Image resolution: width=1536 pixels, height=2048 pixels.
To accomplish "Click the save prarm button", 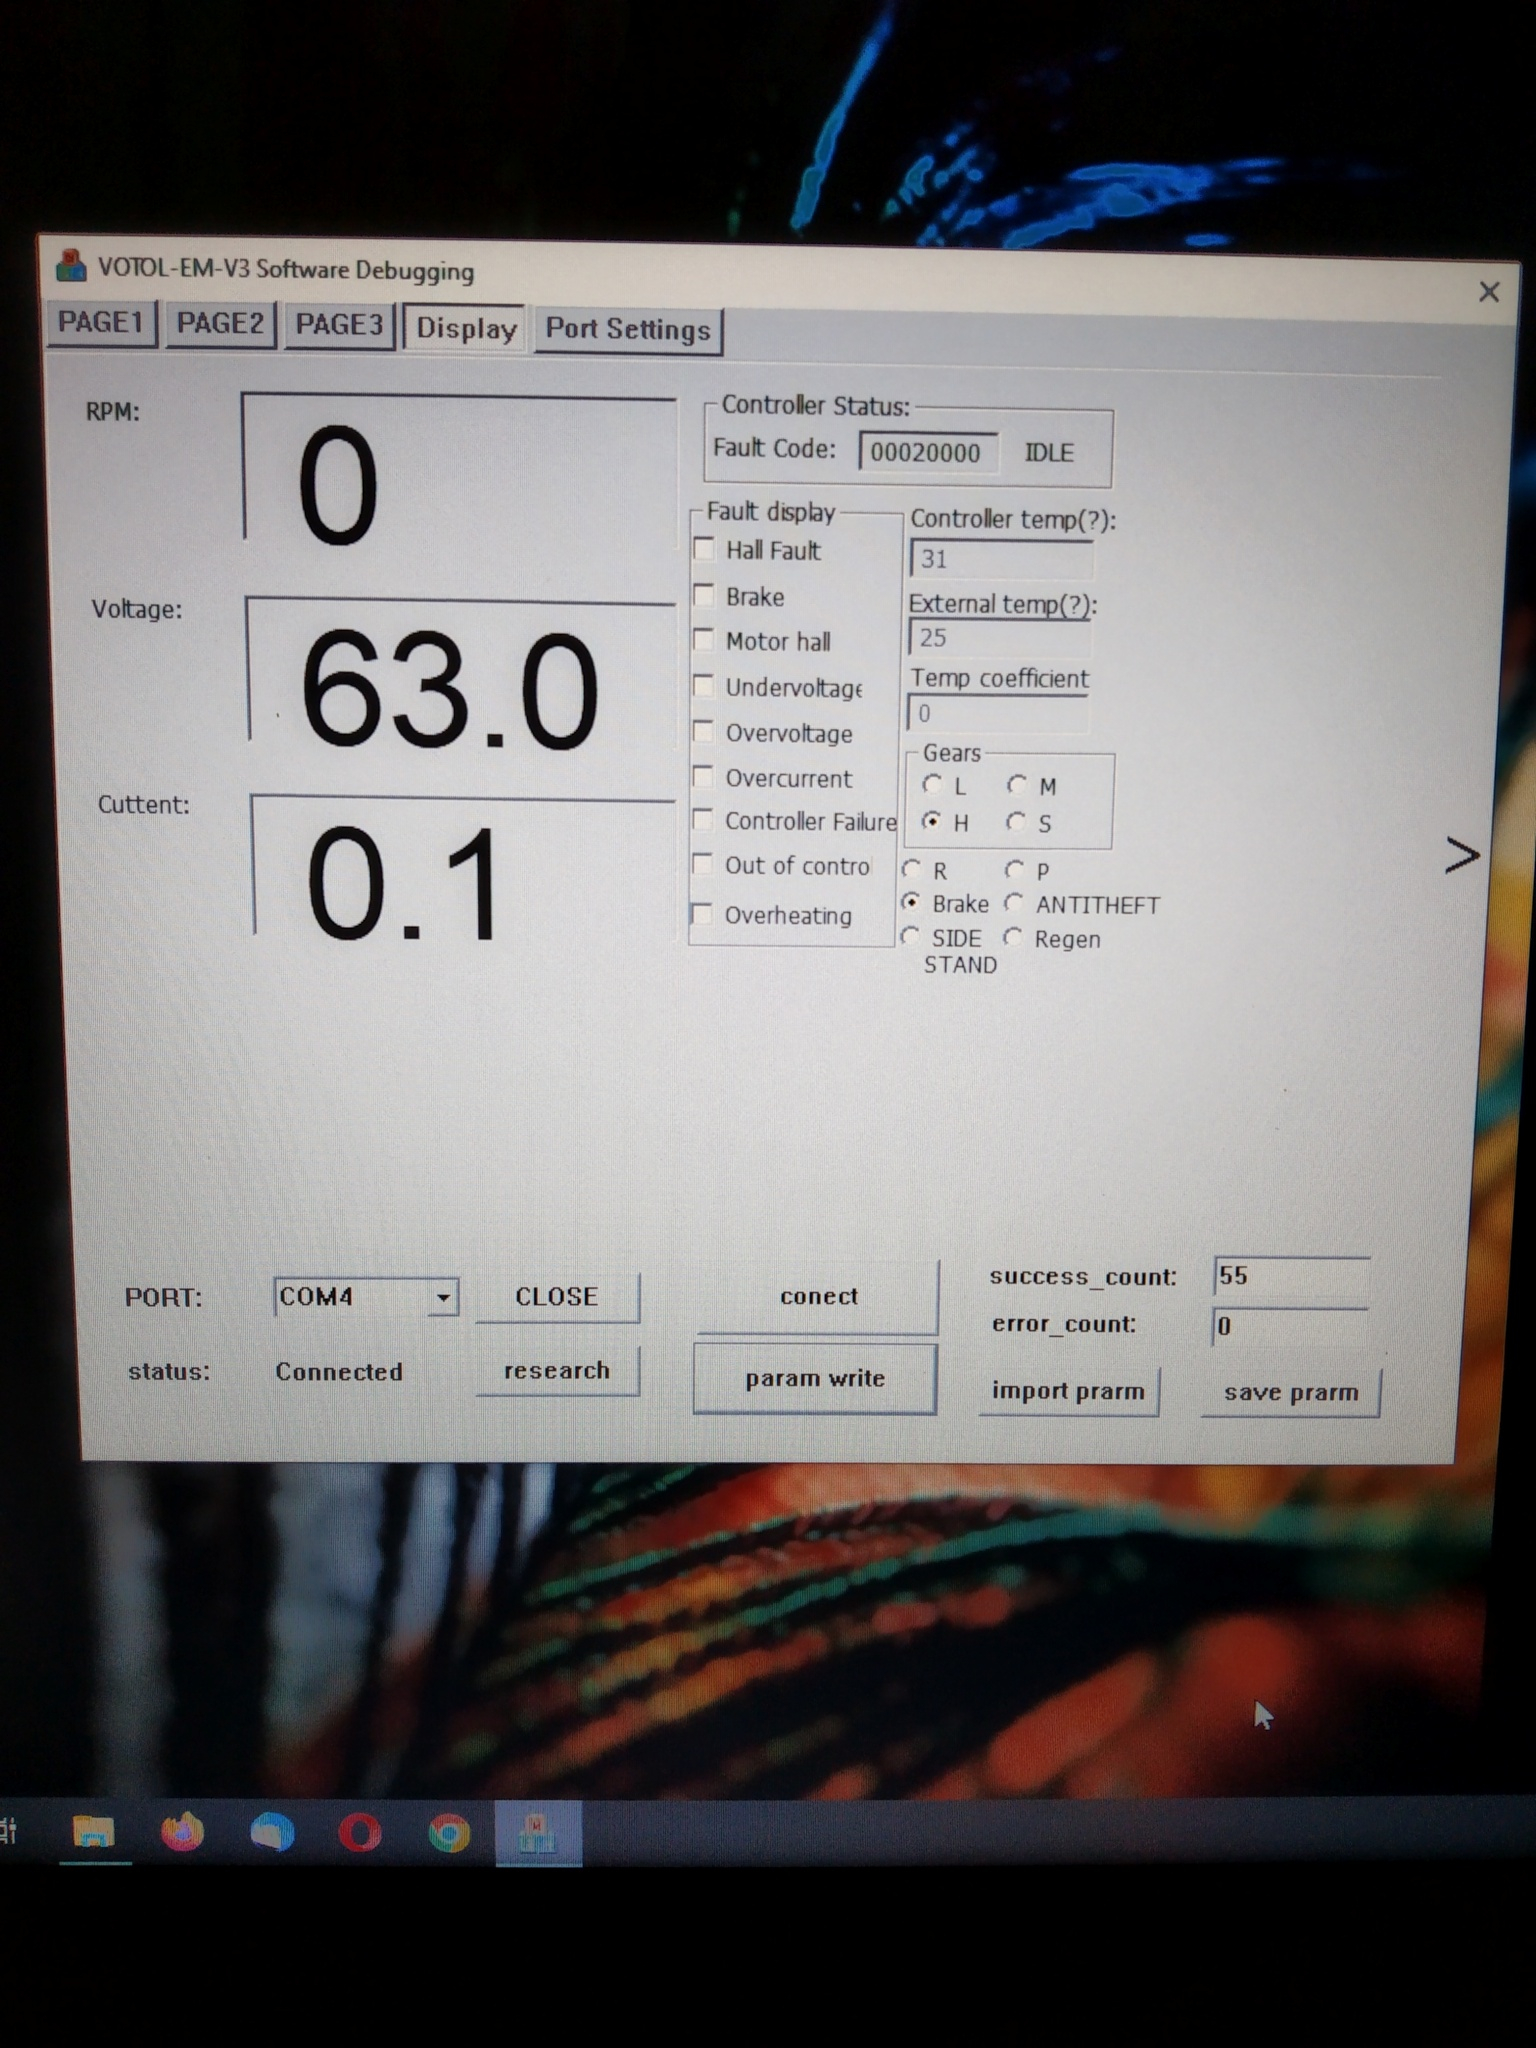I will (1290, 1392).
